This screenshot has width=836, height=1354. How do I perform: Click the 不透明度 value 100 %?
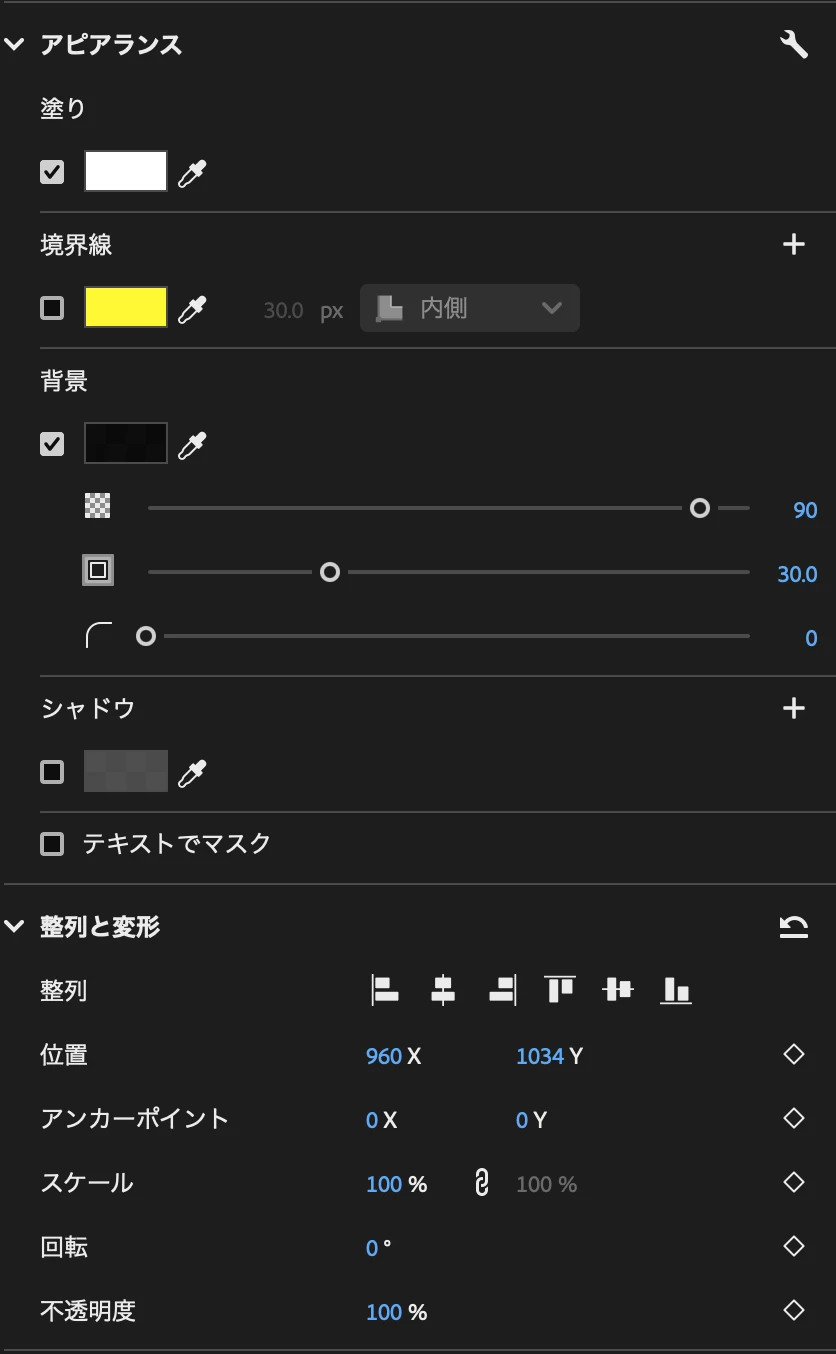point(396,1312)
